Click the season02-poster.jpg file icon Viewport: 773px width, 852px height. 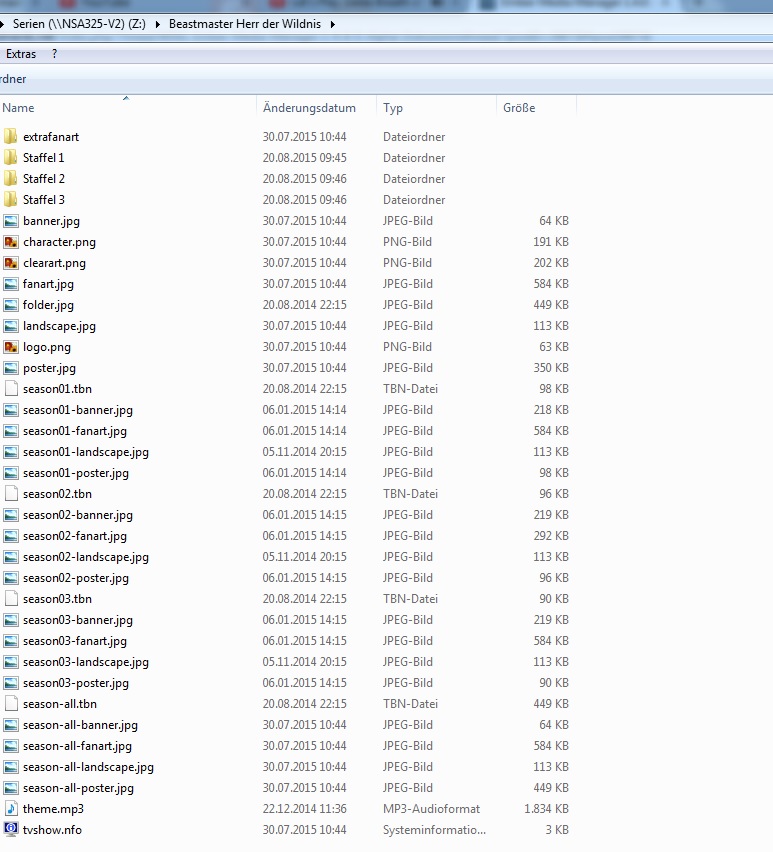tap(10, 578)
